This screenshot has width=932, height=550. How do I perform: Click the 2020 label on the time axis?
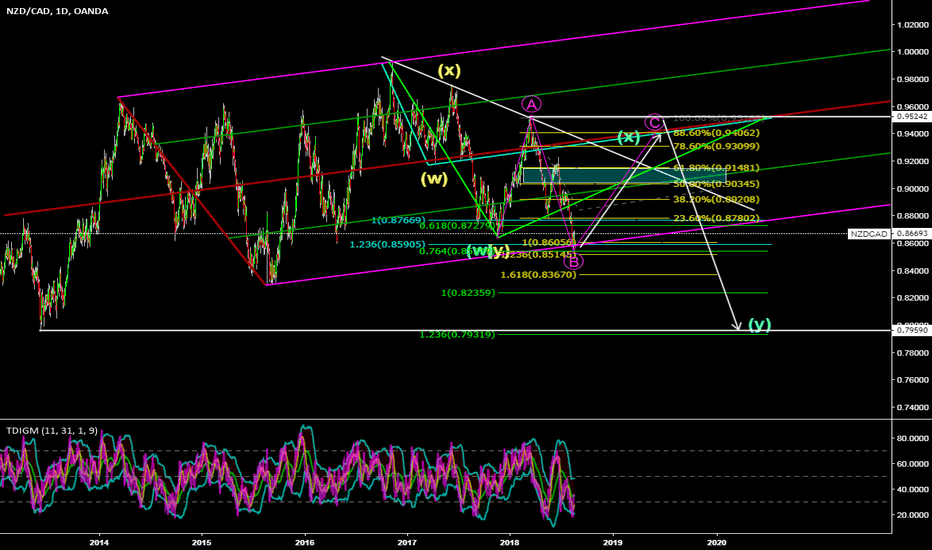pyautogui.click(x=717, y=542)
